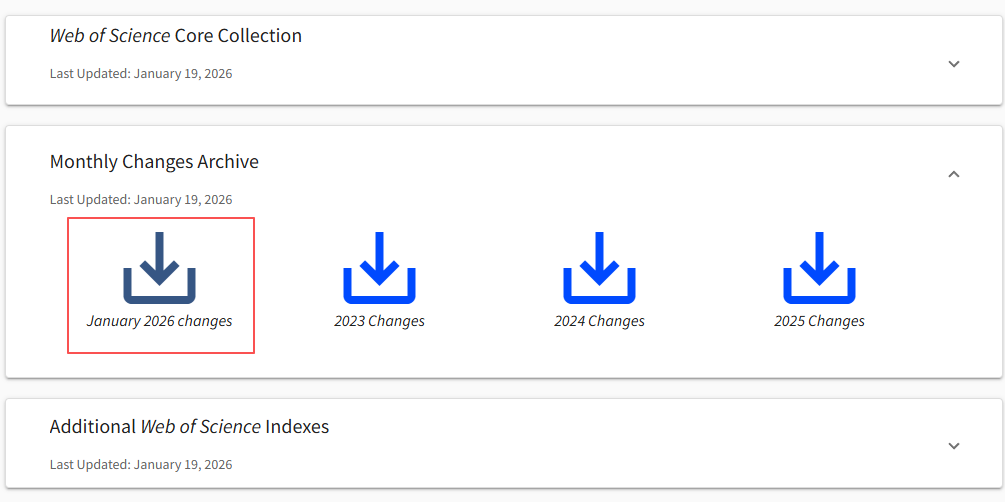Image resolution: width=1005 pixels, height=502 pixels.
Task: Click the Web of Science Core Collection heading
Action: pyautogui.click(x=176, y=36)
